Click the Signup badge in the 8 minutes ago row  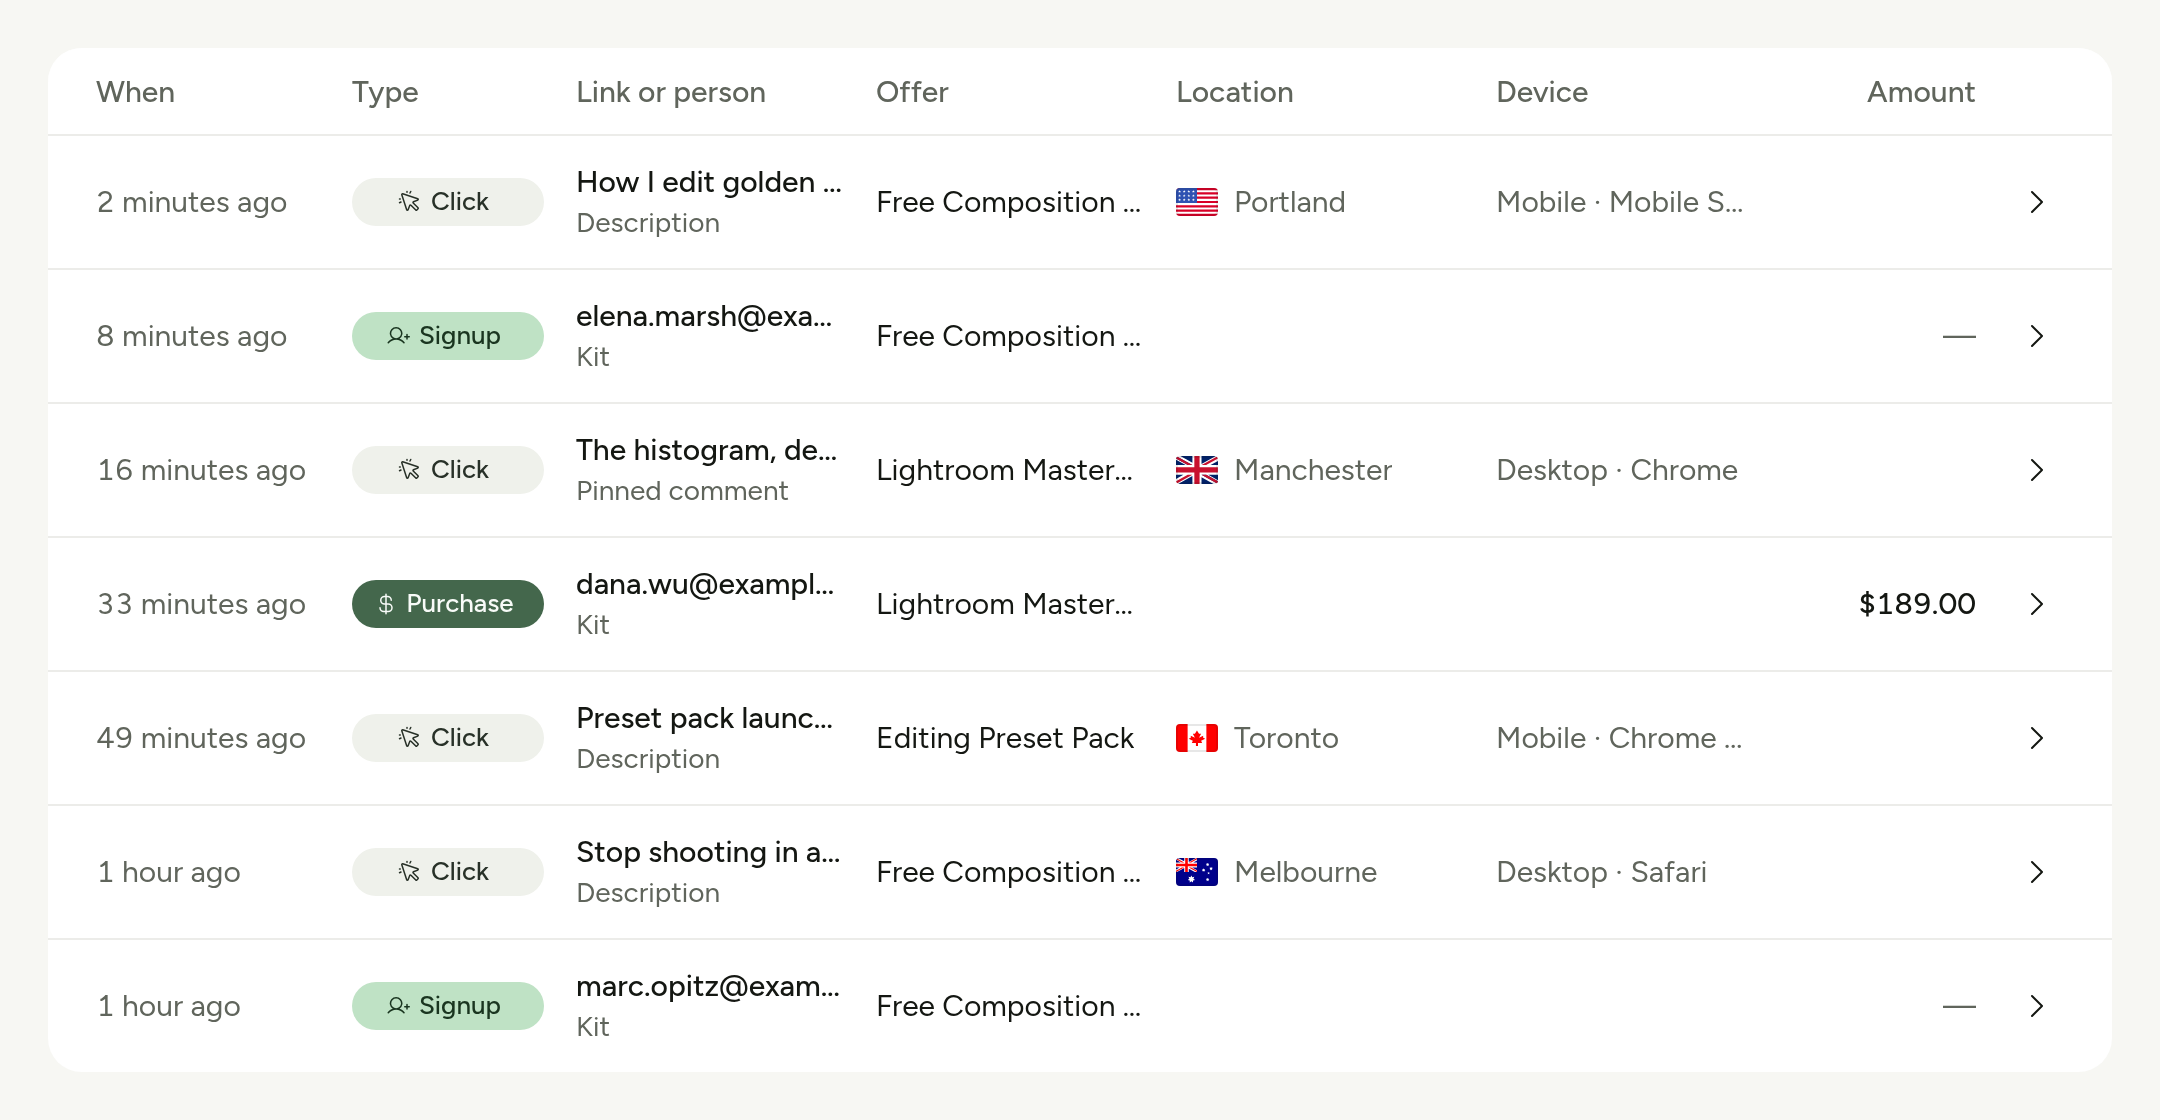[x=447, y=336]
